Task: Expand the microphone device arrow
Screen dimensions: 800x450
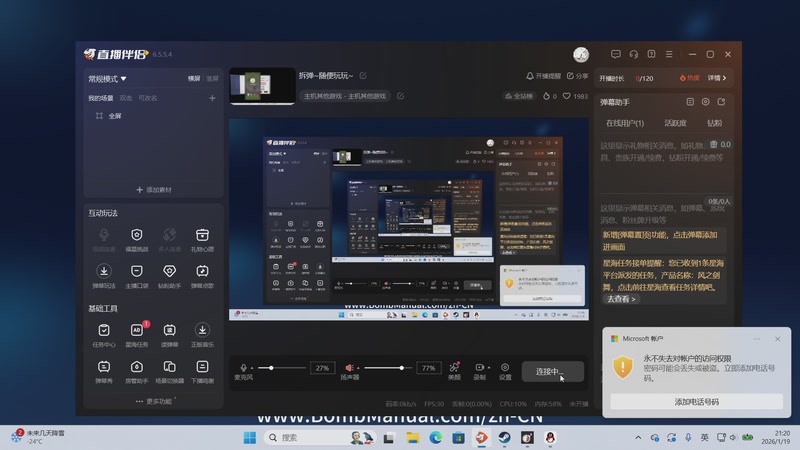Action: [252, 368]
